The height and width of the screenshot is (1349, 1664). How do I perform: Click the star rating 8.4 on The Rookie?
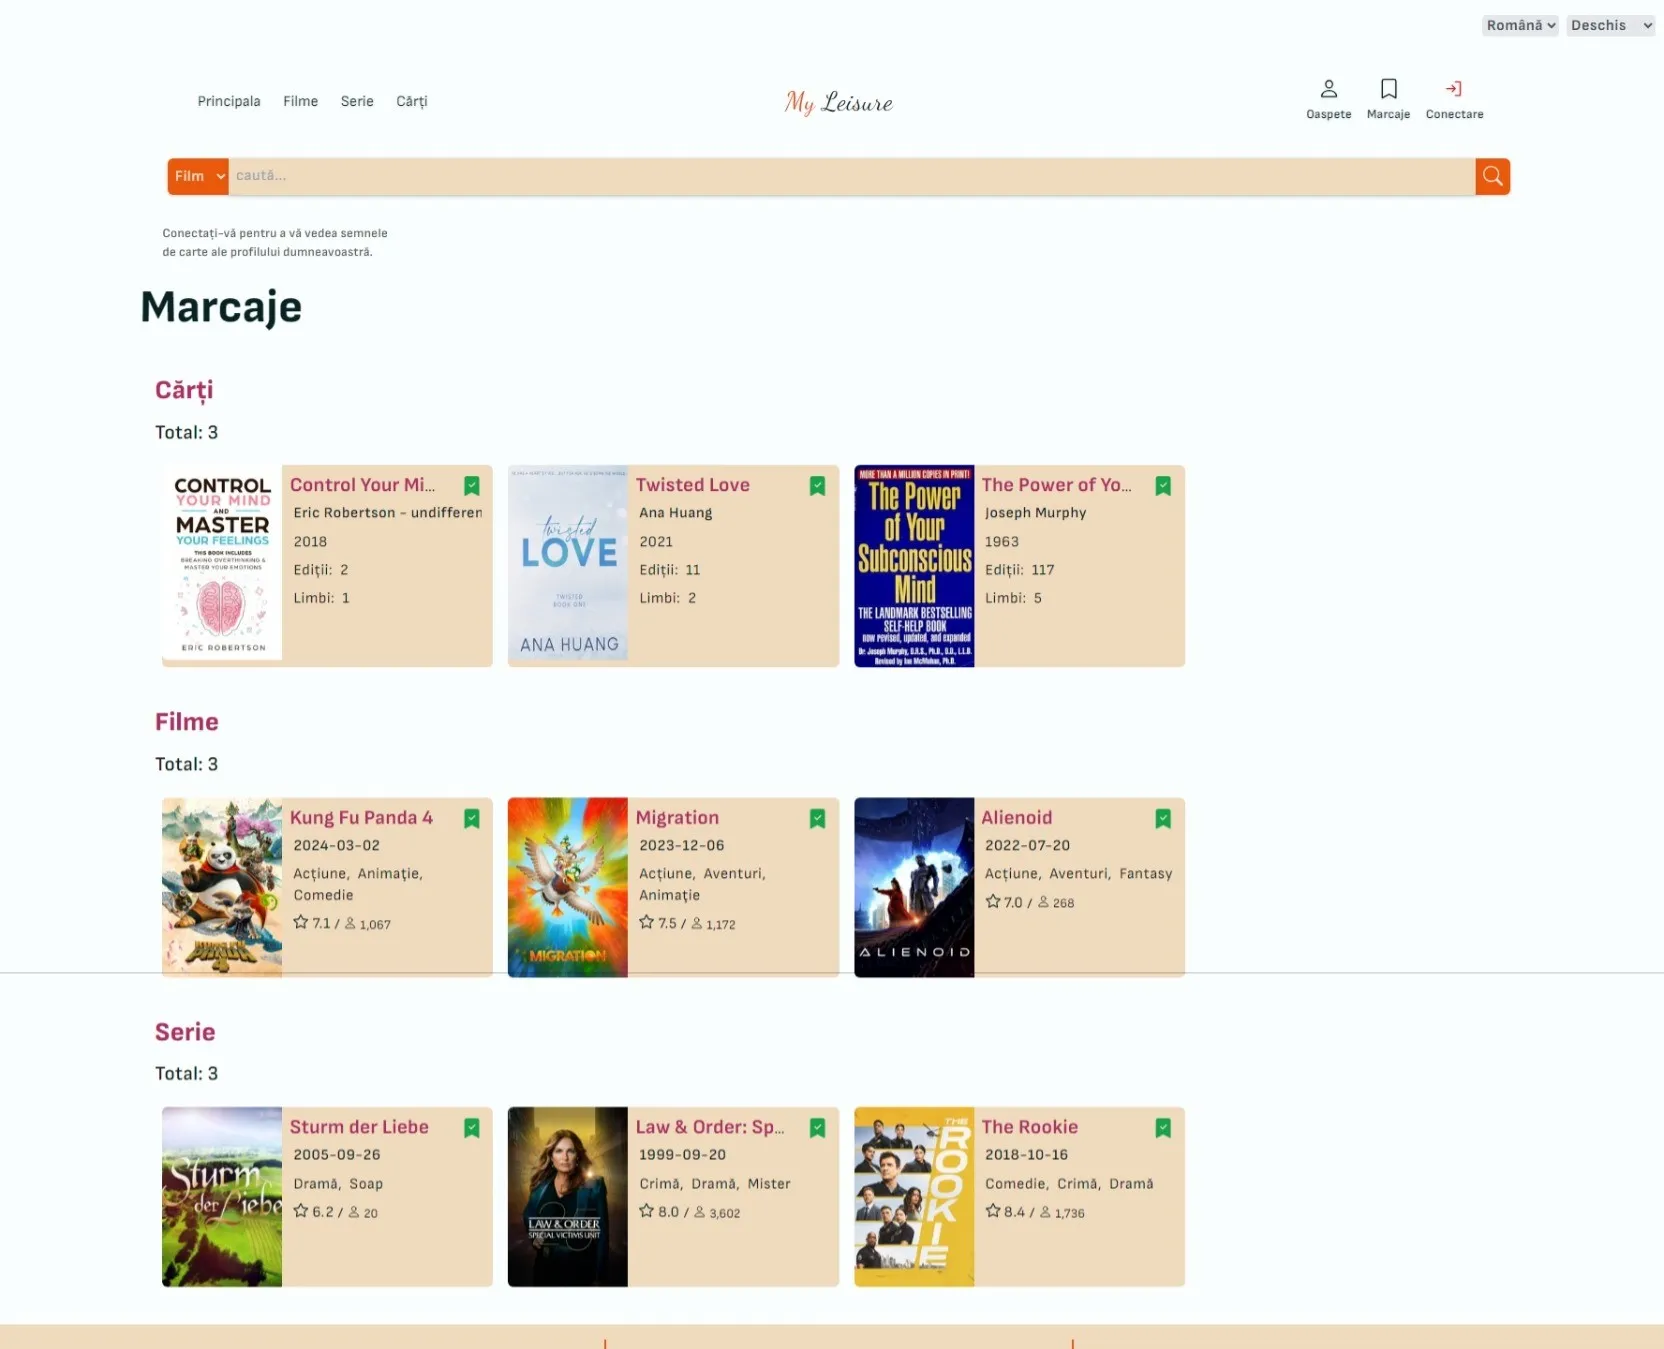coord(1005,1212)
